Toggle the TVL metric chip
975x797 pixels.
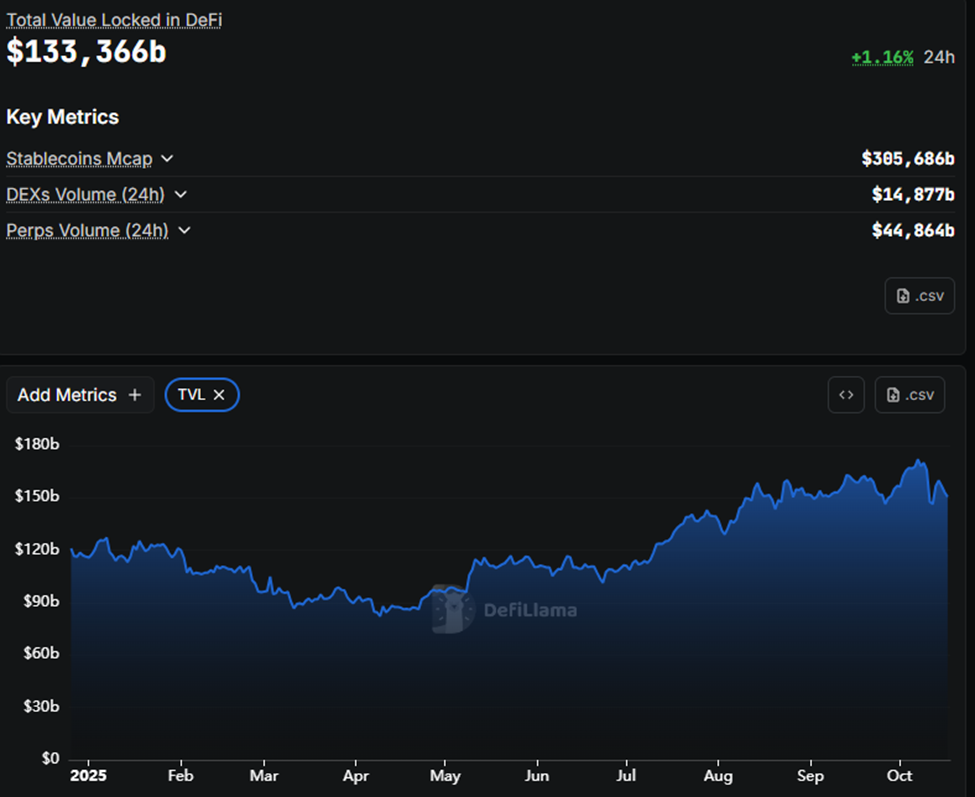pyautogui.click(x=191, y=395)
